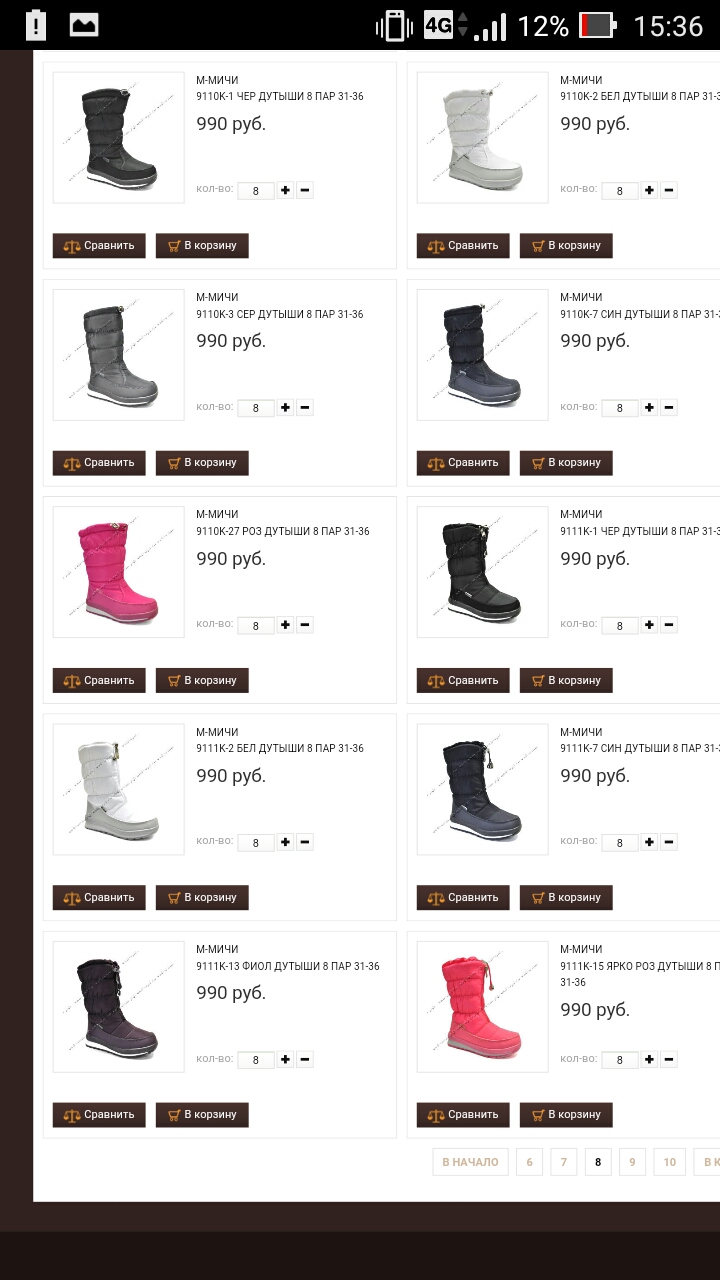Click plus icon for 9110K-27 pink boots

(x=285, y=625)
